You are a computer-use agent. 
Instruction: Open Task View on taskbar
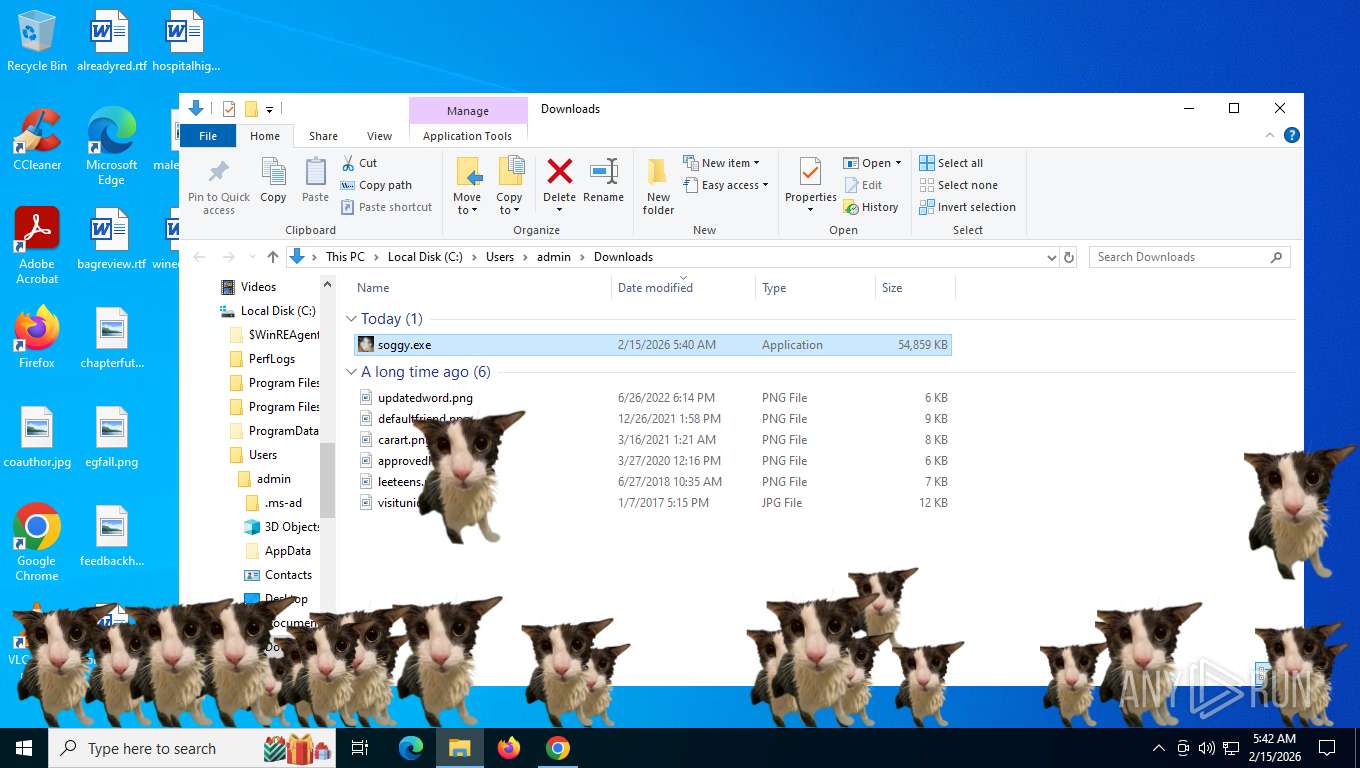point(360,748)
